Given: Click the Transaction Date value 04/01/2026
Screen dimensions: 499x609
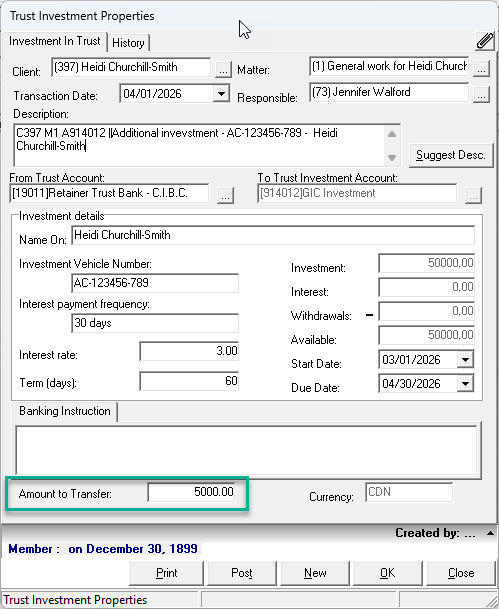Looking at the screenshot, I should click(152, 94).
